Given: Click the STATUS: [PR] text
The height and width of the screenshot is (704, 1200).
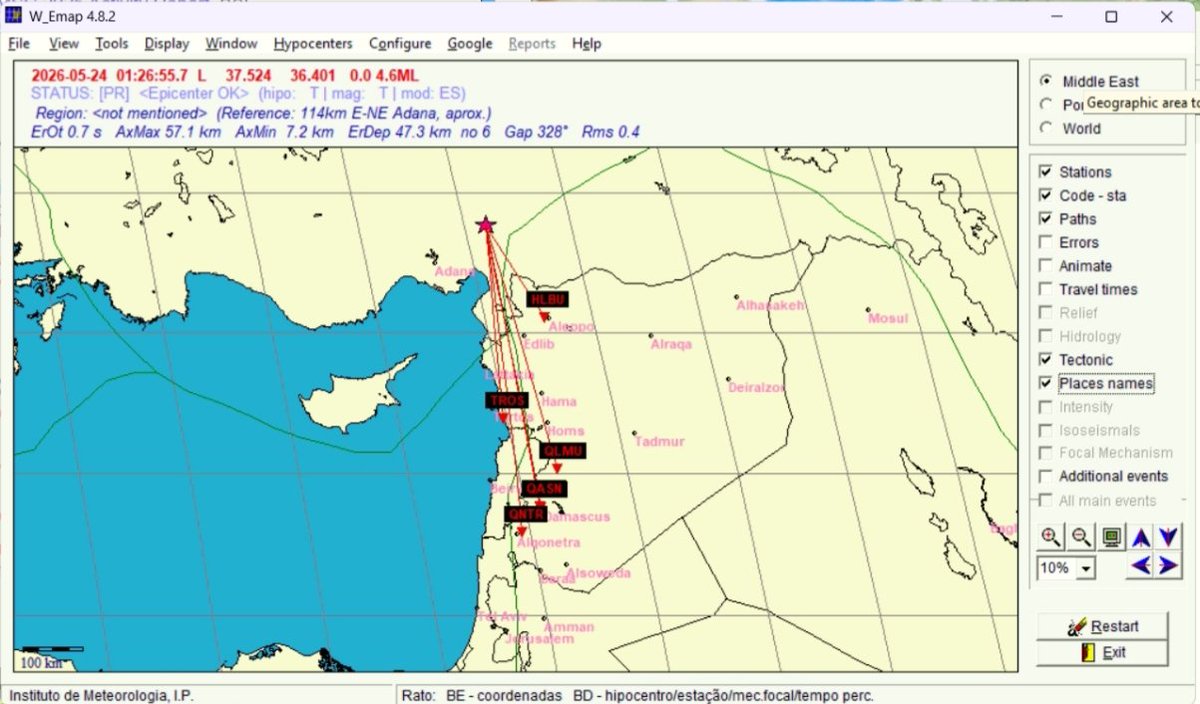Looking at the screenshot, I should [x=80, y=93].
